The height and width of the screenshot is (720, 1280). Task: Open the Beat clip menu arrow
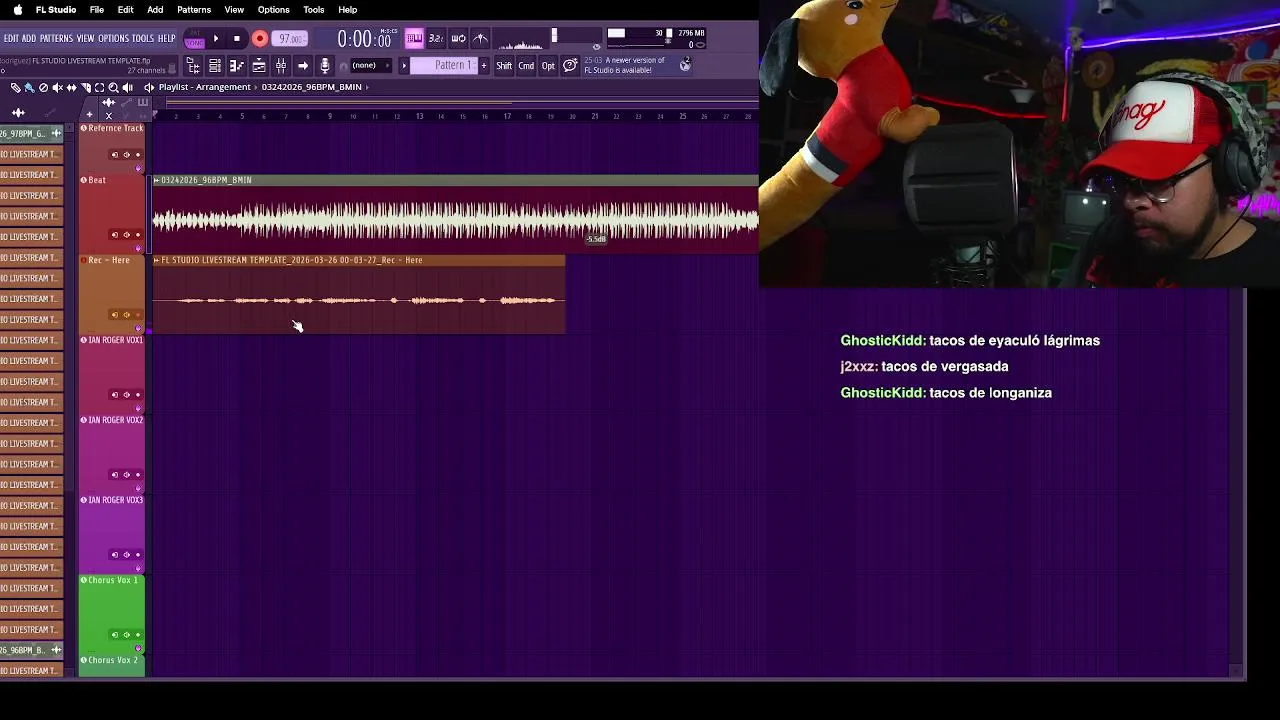(x=156, y=180)
